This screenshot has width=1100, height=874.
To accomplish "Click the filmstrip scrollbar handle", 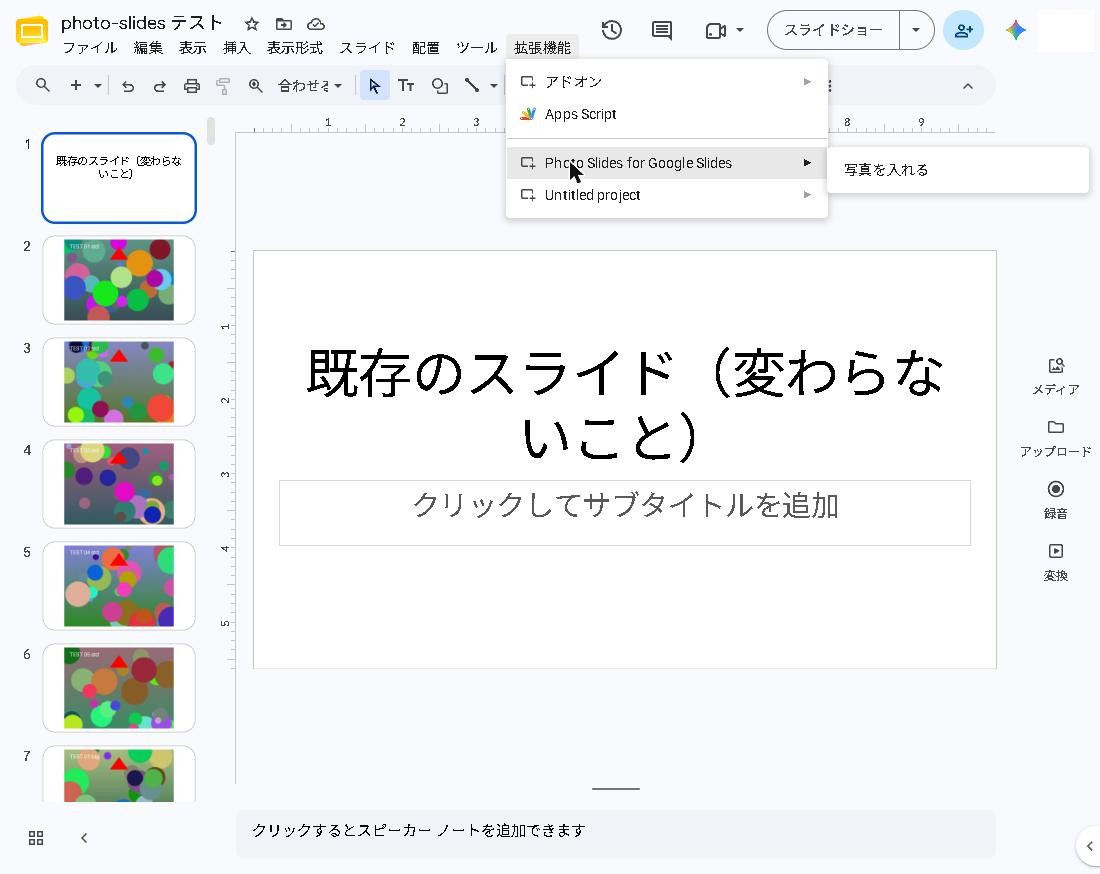I will point(210,132).
